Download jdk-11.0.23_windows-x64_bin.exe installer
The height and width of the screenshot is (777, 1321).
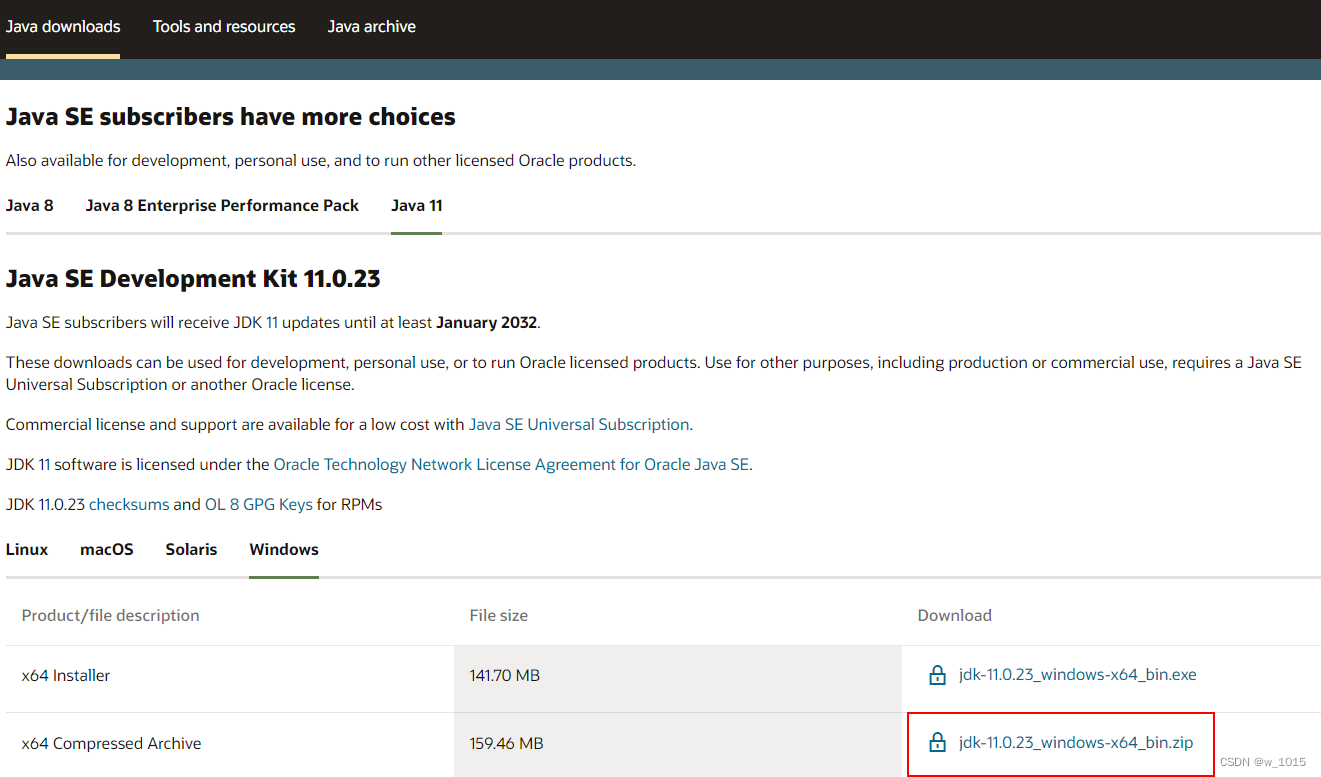click(1078, 675)
